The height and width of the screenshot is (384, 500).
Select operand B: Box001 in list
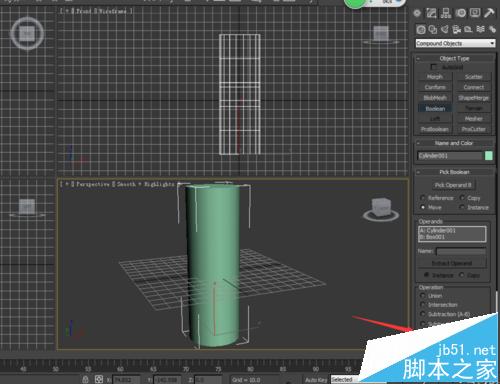(452, 237)
